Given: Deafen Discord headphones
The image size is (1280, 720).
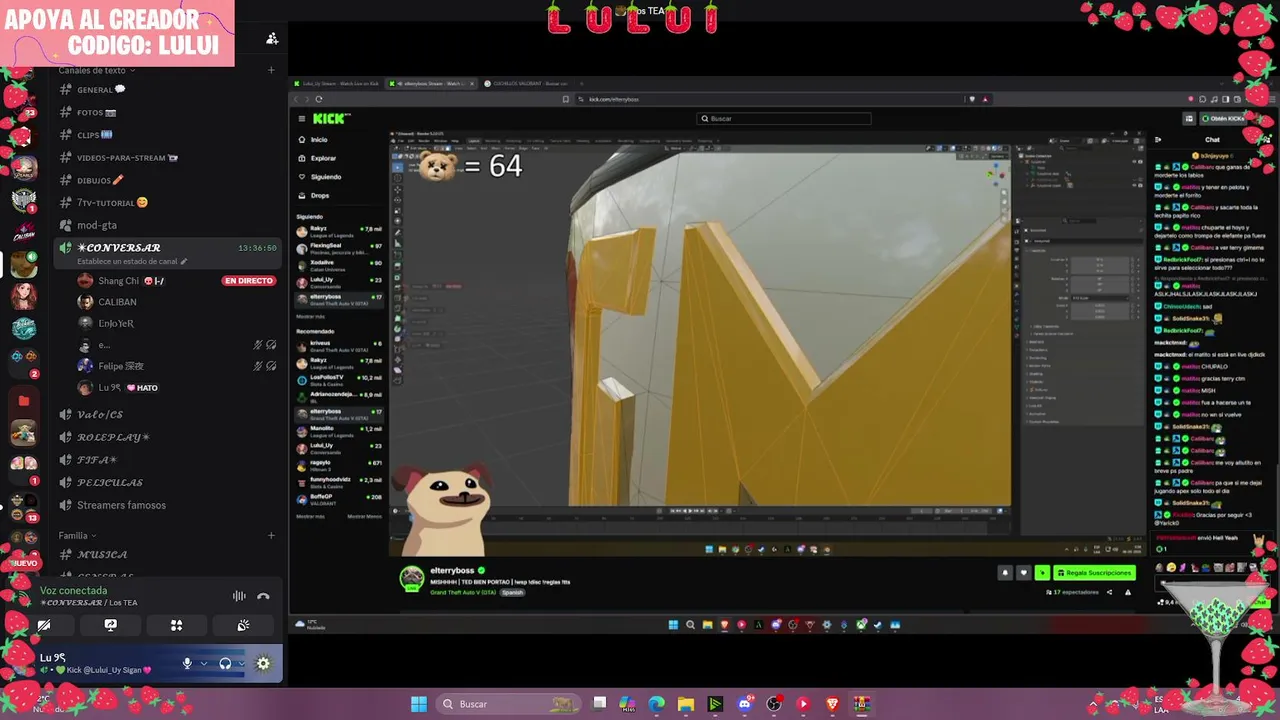Looking at the screenshot, I should pos(225,663).
